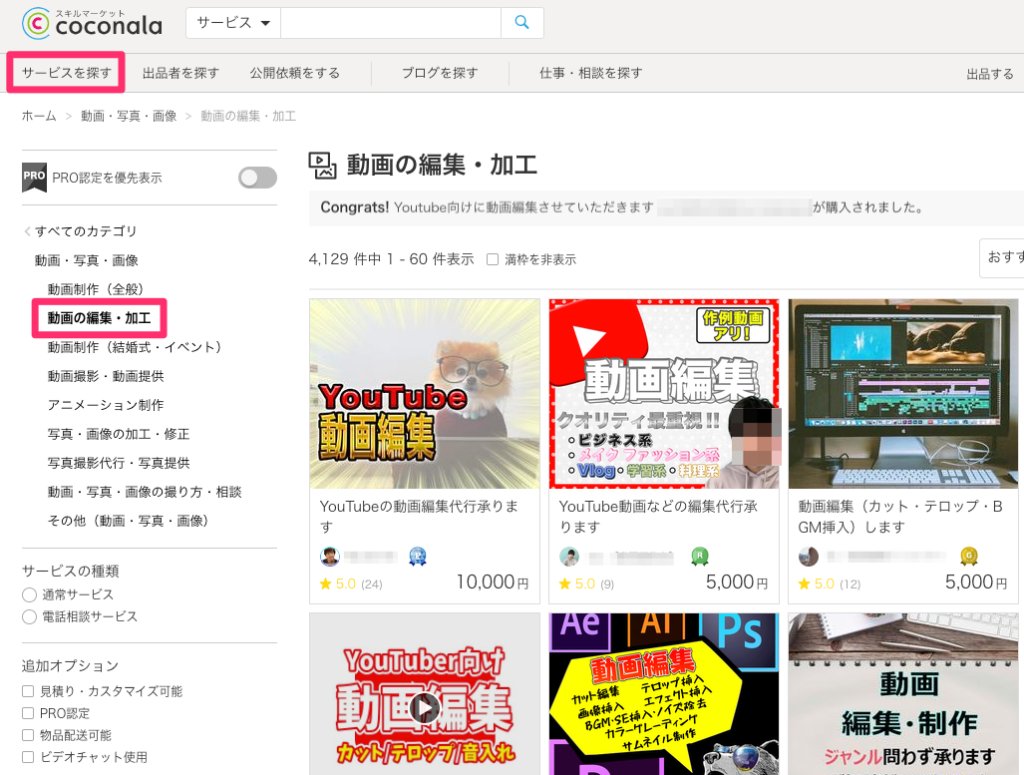Click the search text field
Viewport: 1024px width, 775px height.
click(x=391, y=22)
